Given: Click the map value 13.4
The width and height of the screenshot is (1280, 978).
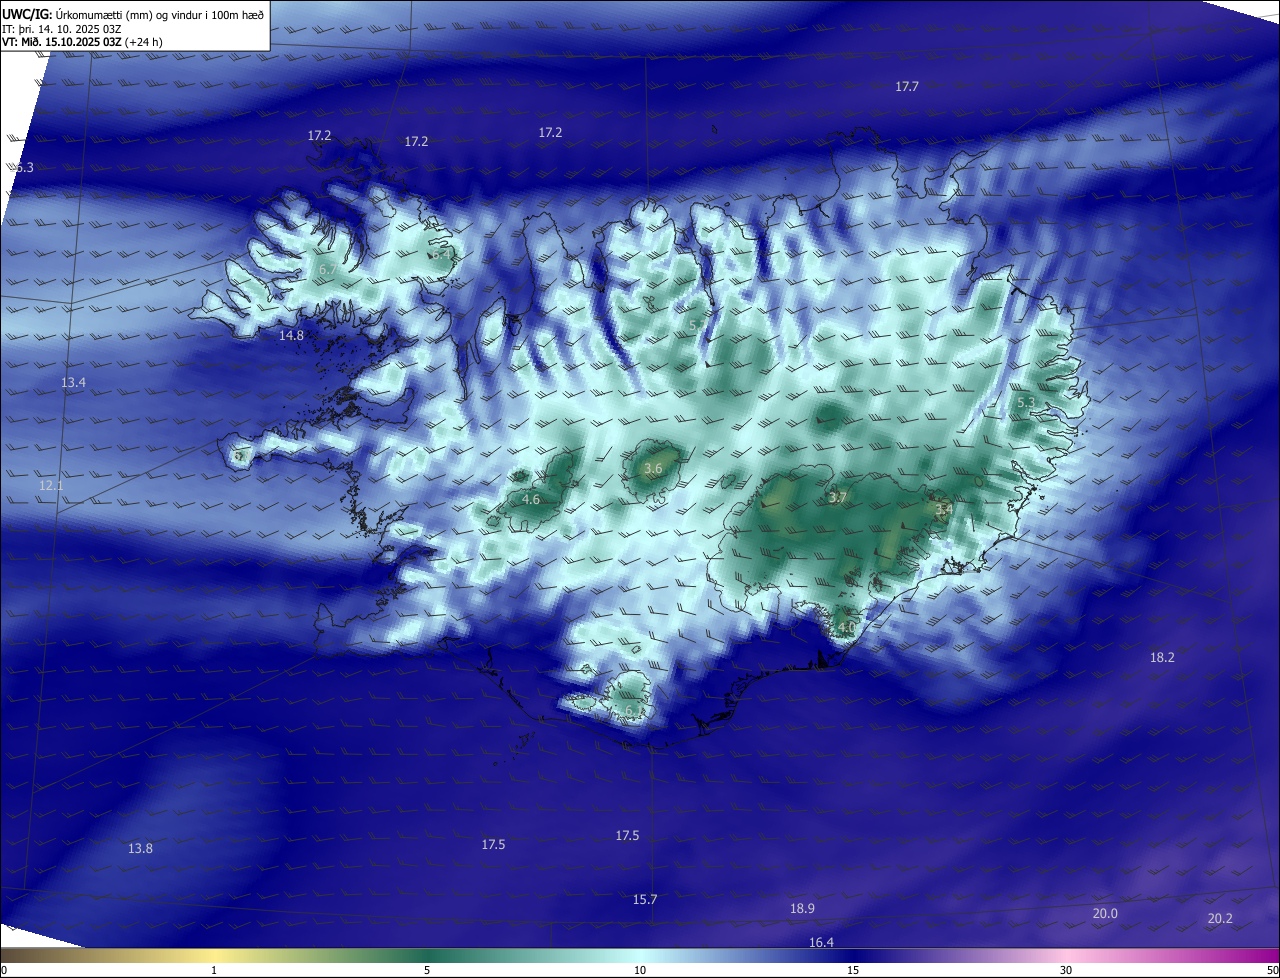Looking at the screenshot, I should (73, 383).
